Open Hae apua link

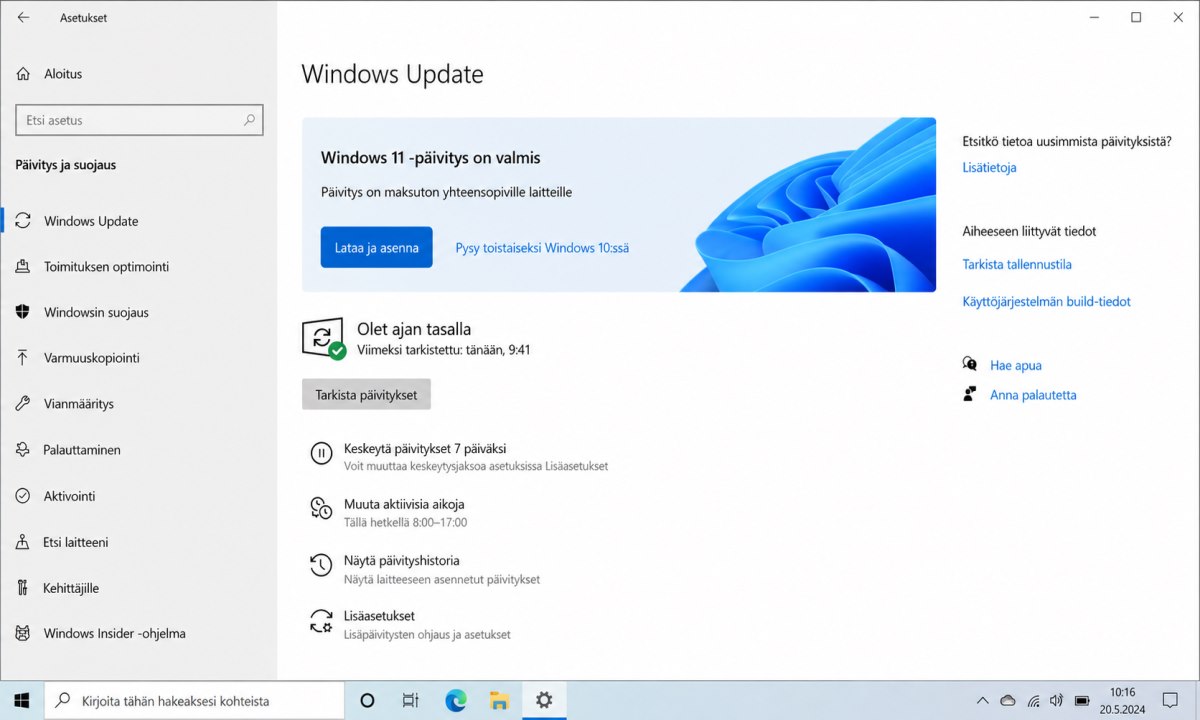click(1016, 366)
